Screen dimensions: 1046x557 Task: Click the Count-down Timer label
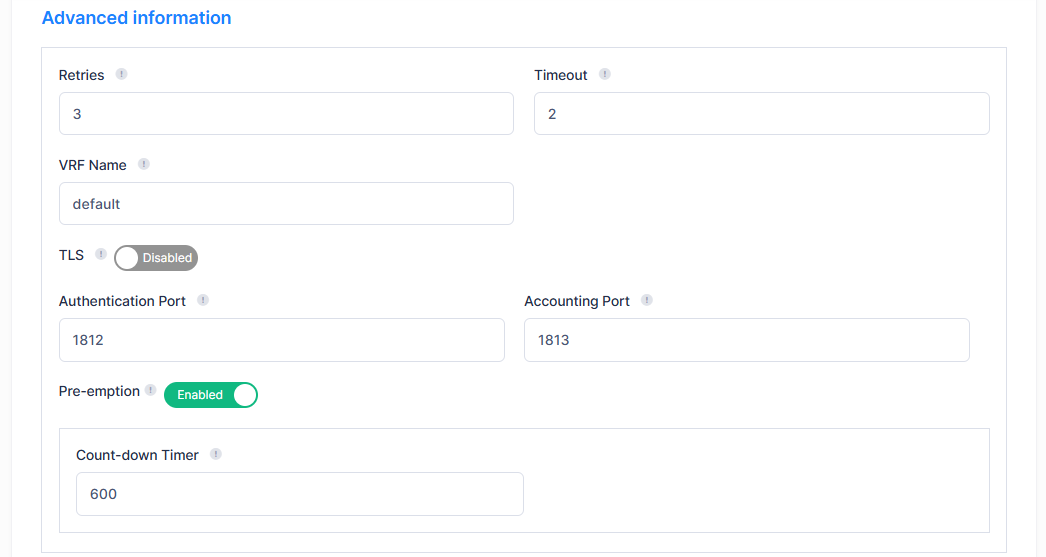[x=137, y=455]
